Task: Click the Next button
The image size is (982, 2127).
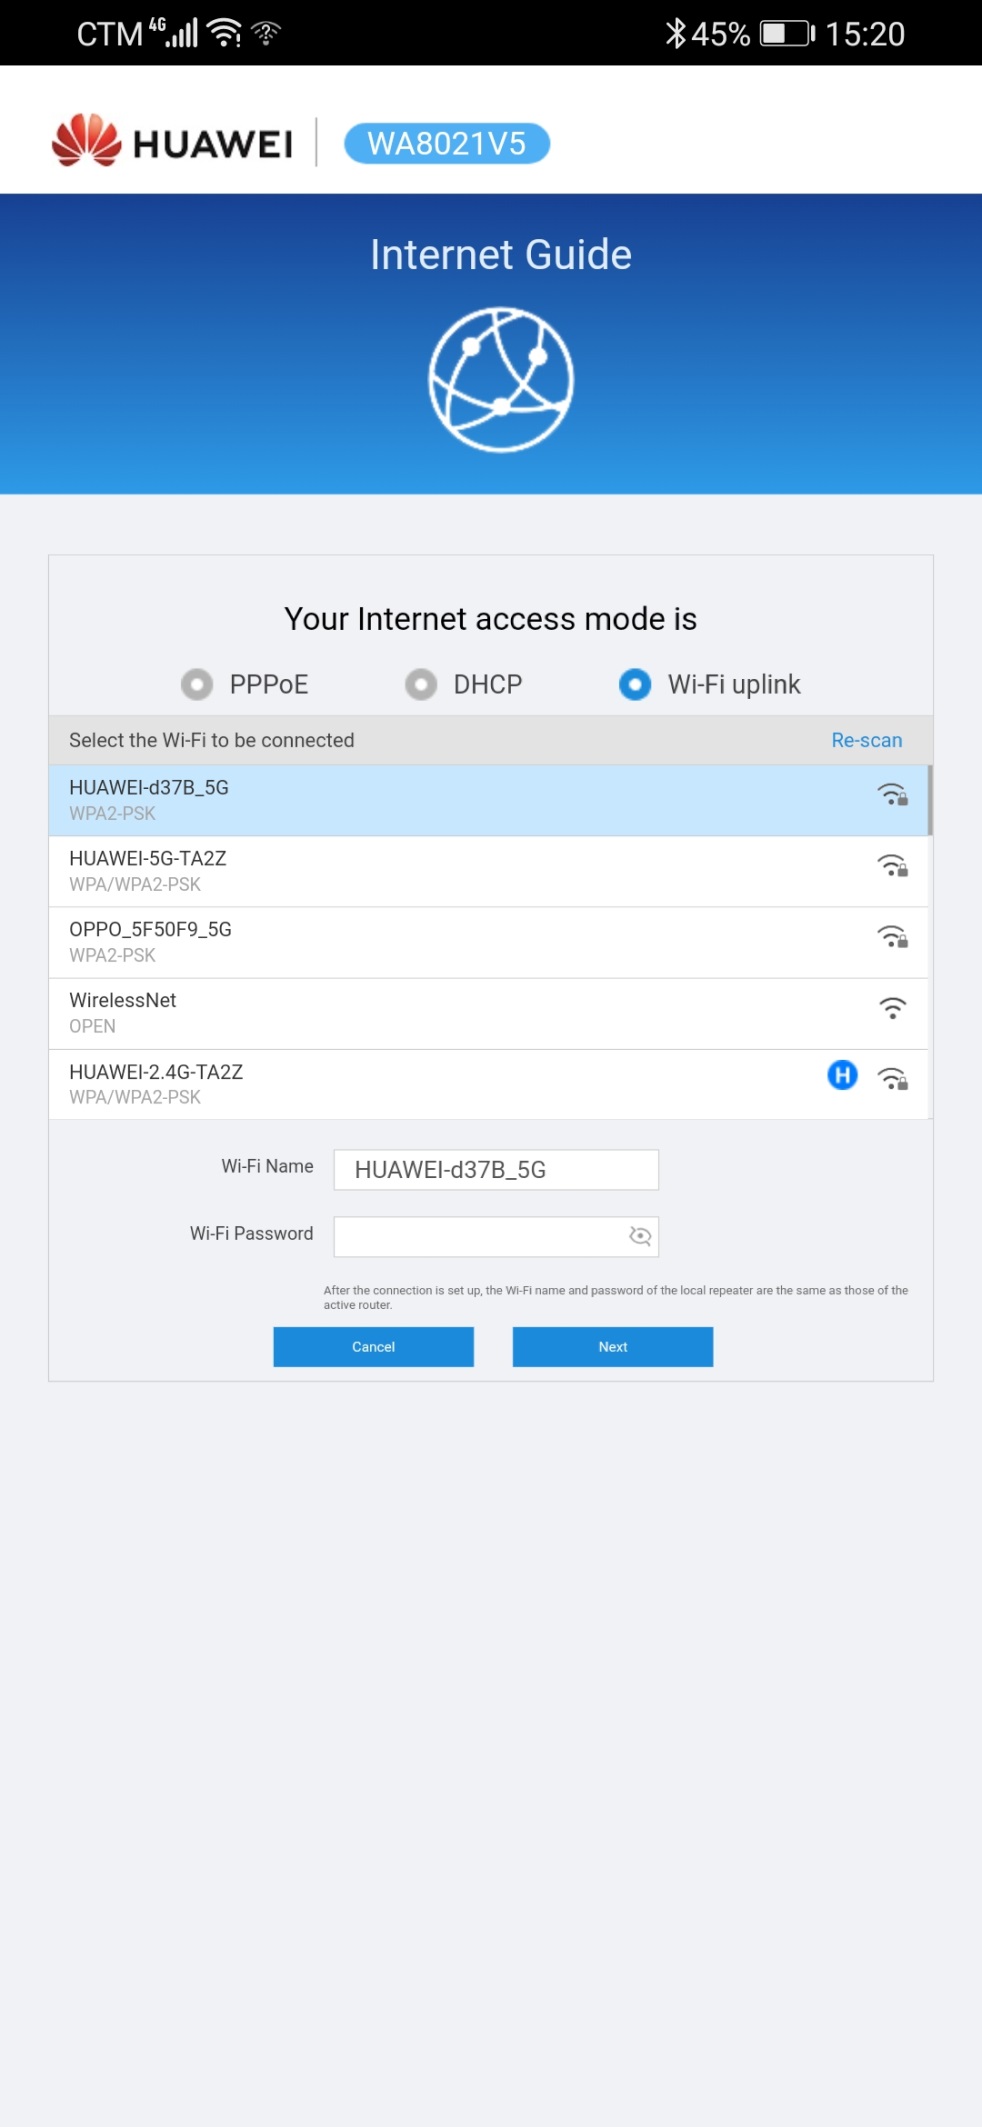Action: click(x=613, y=1347)
